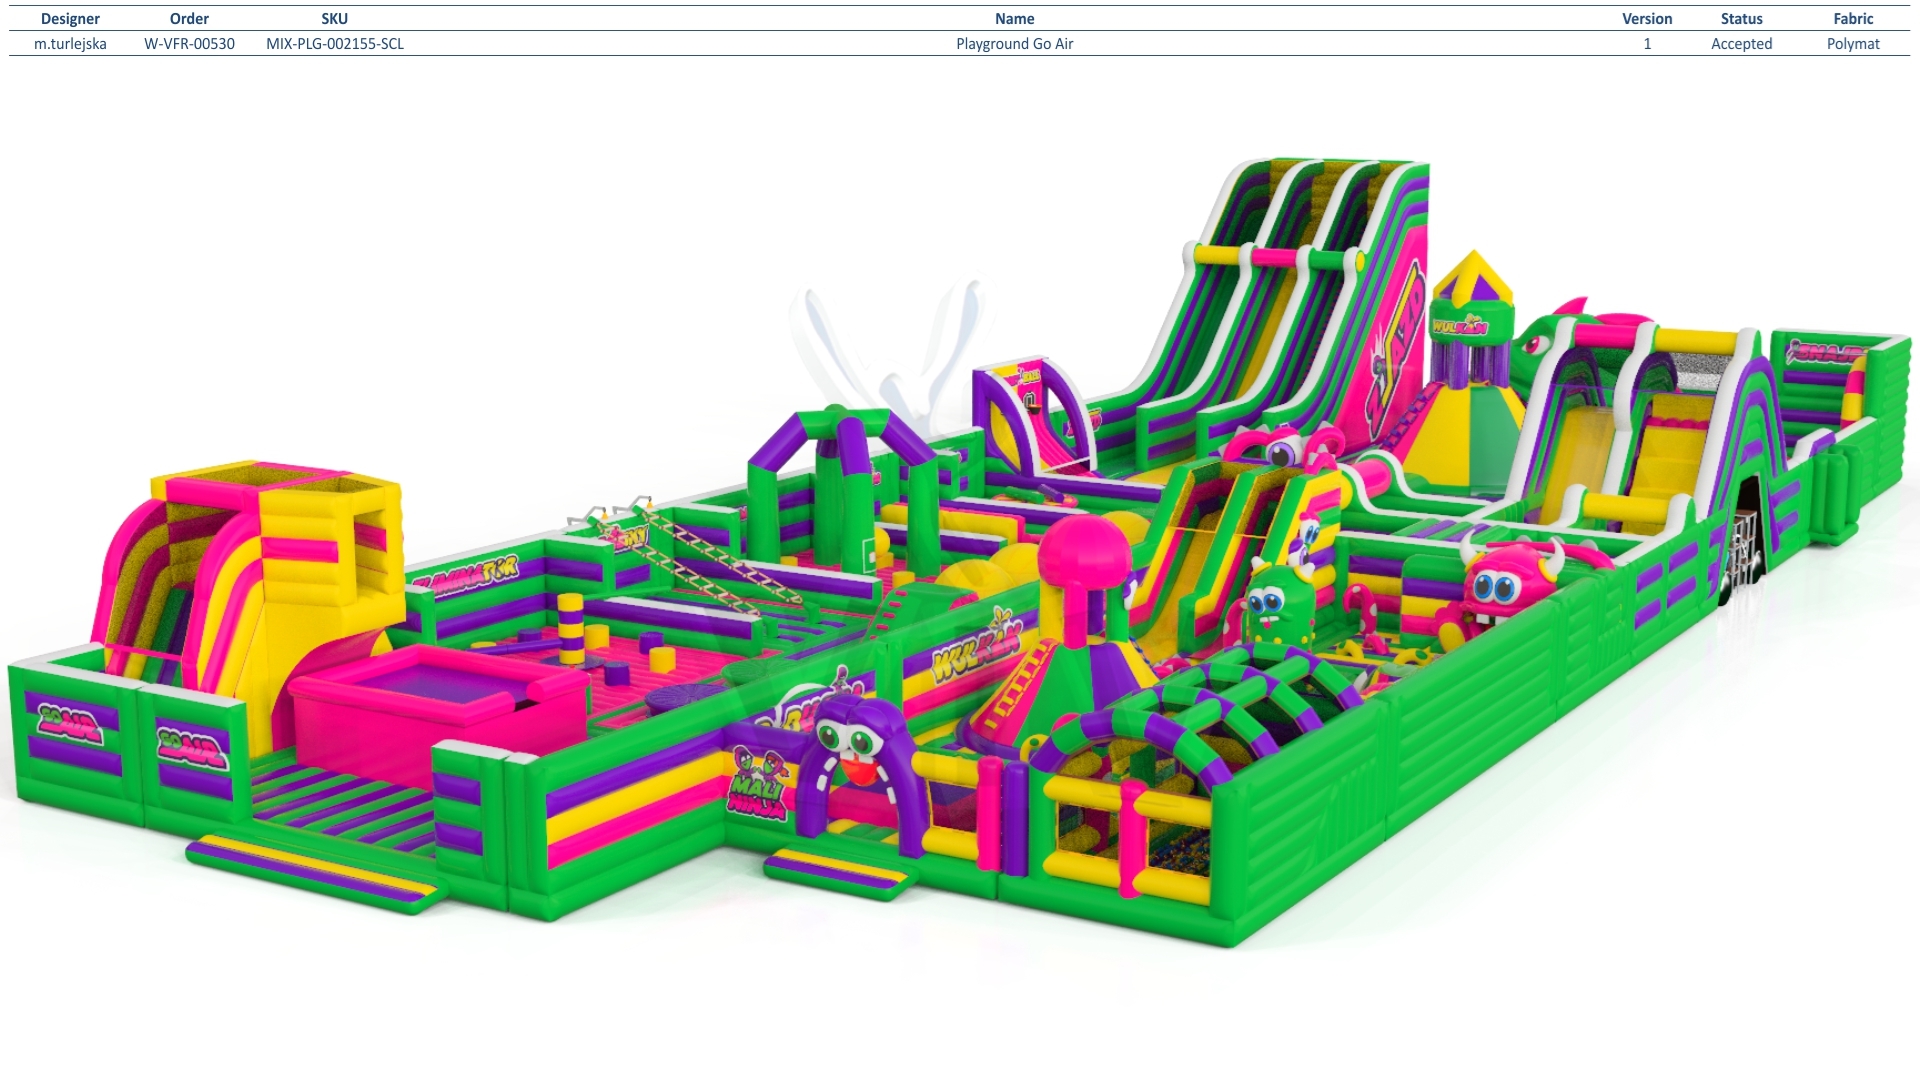Image resolution: width=1920 pixels, height=1080 pixels.
Task: Click the Status column header
Action: [x=1741, y=19]
